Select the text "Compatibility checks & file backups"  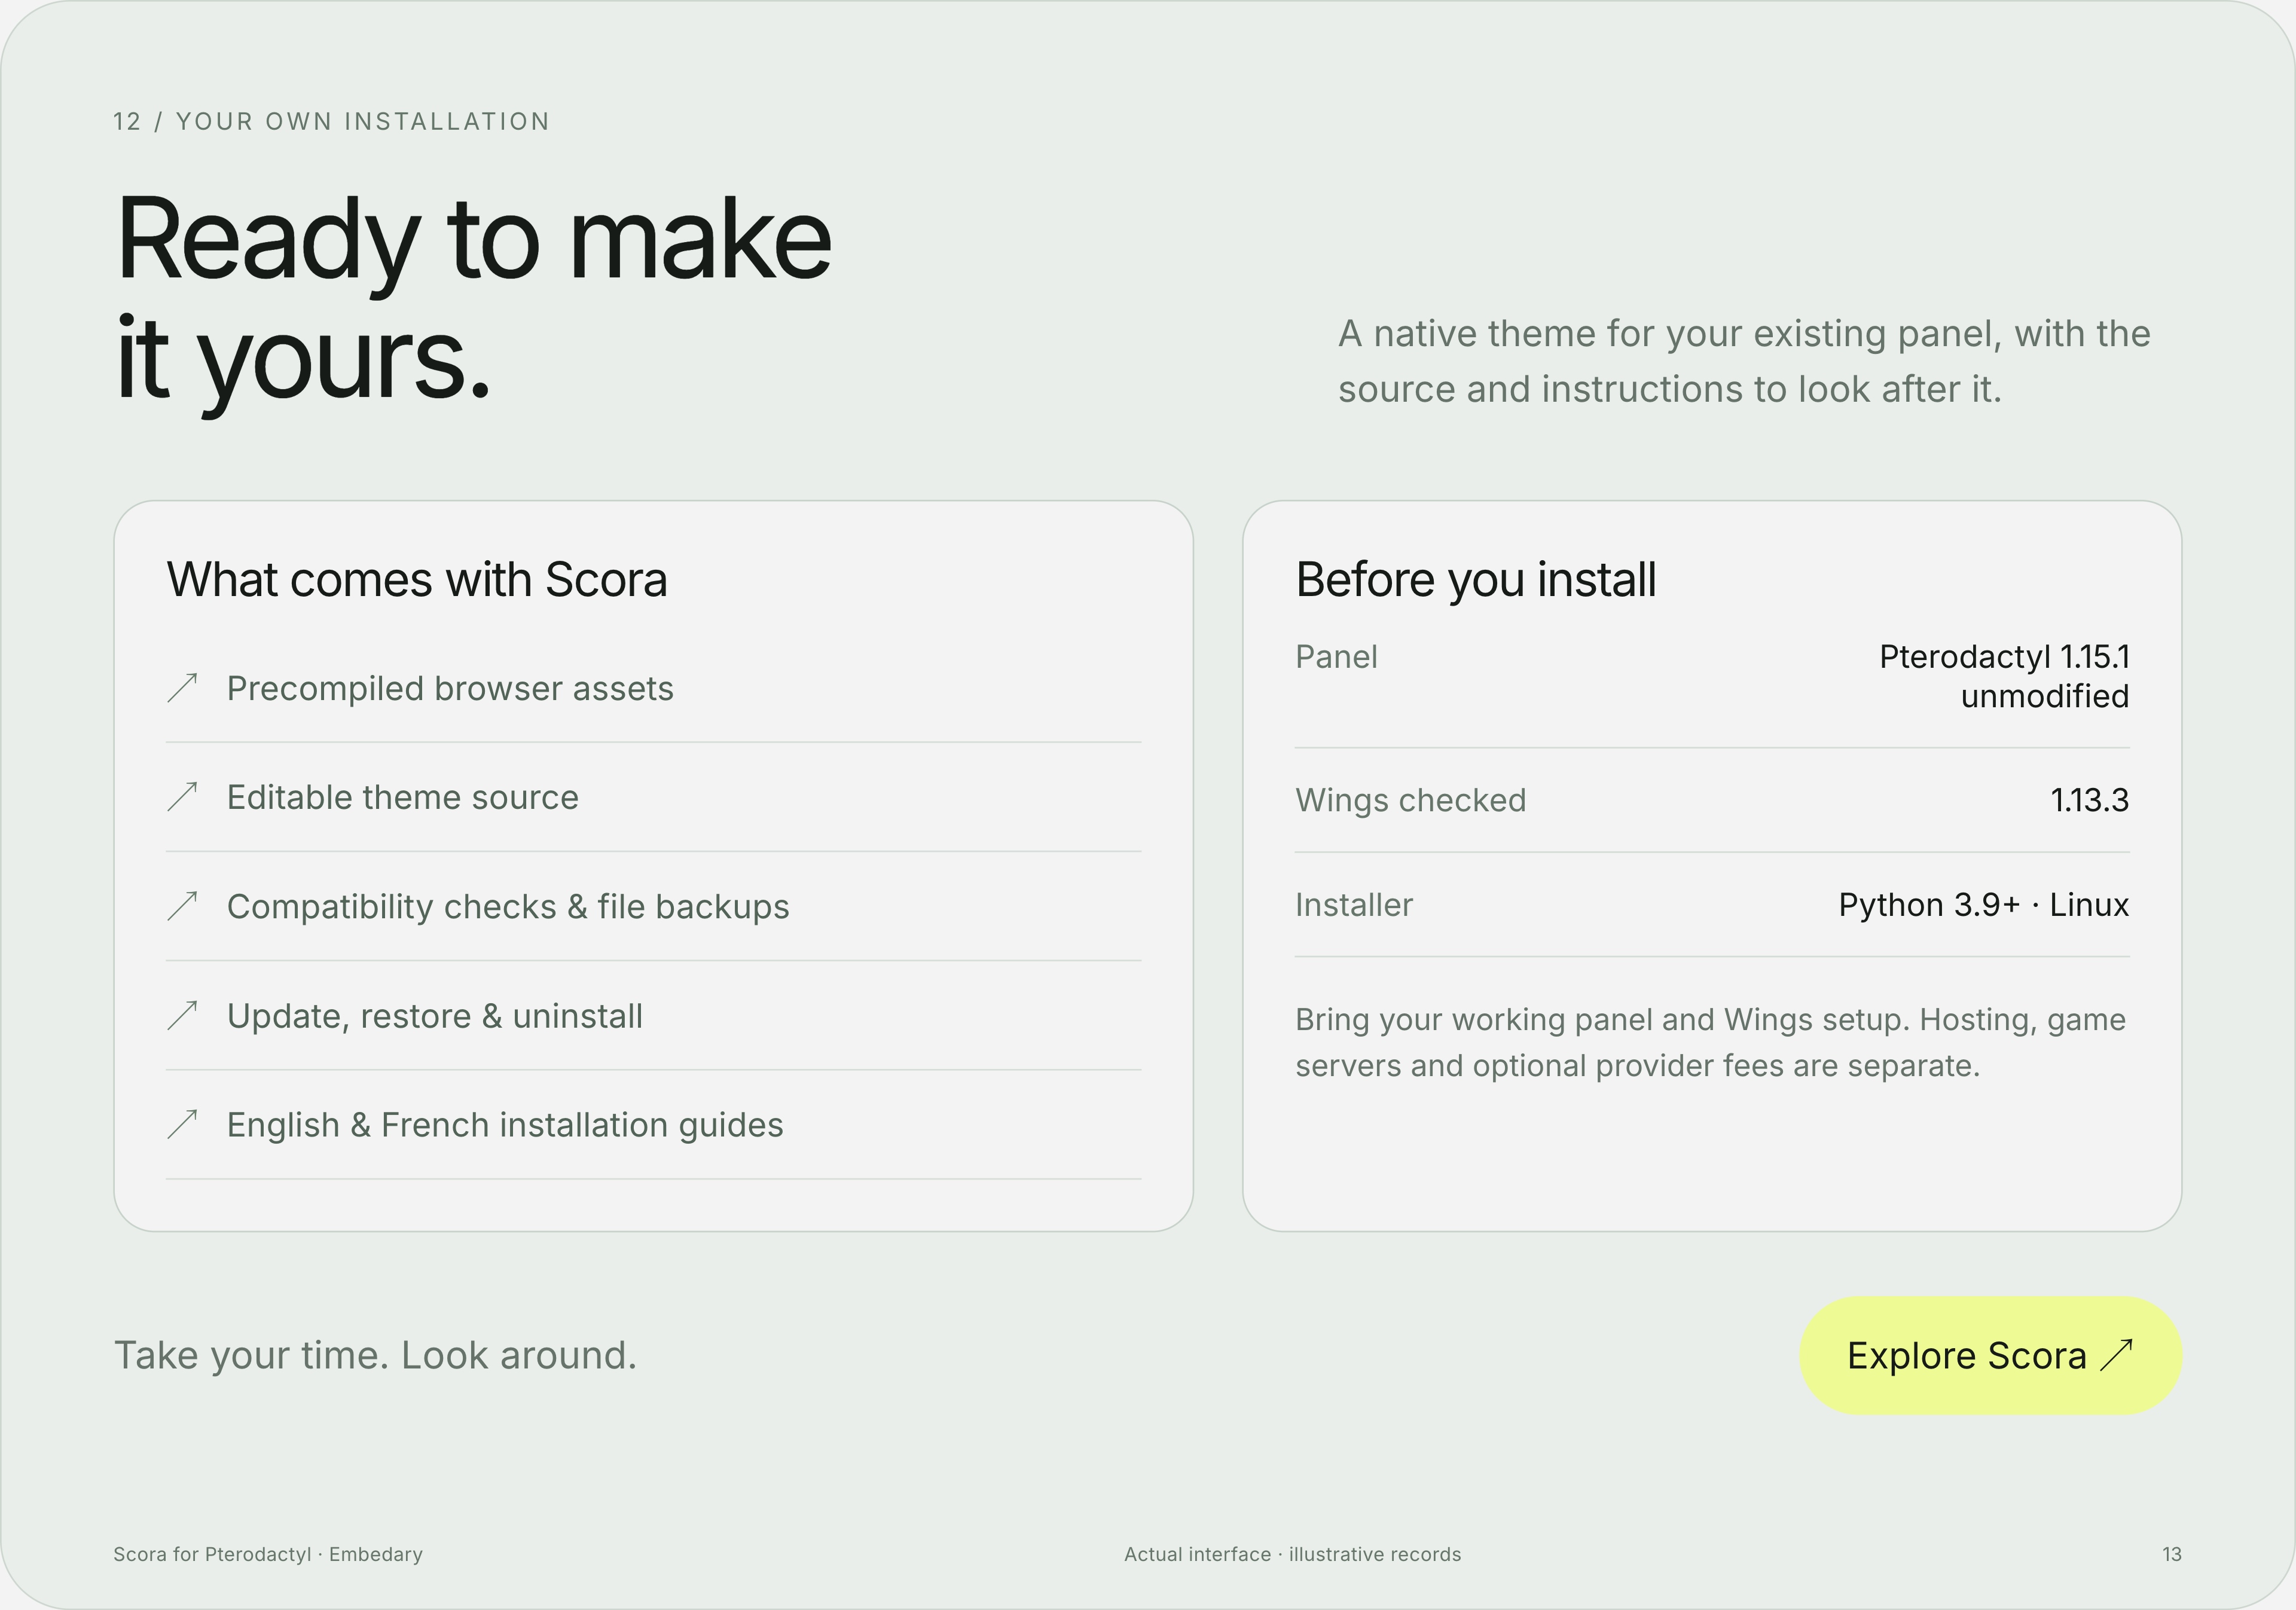point(508,907)
